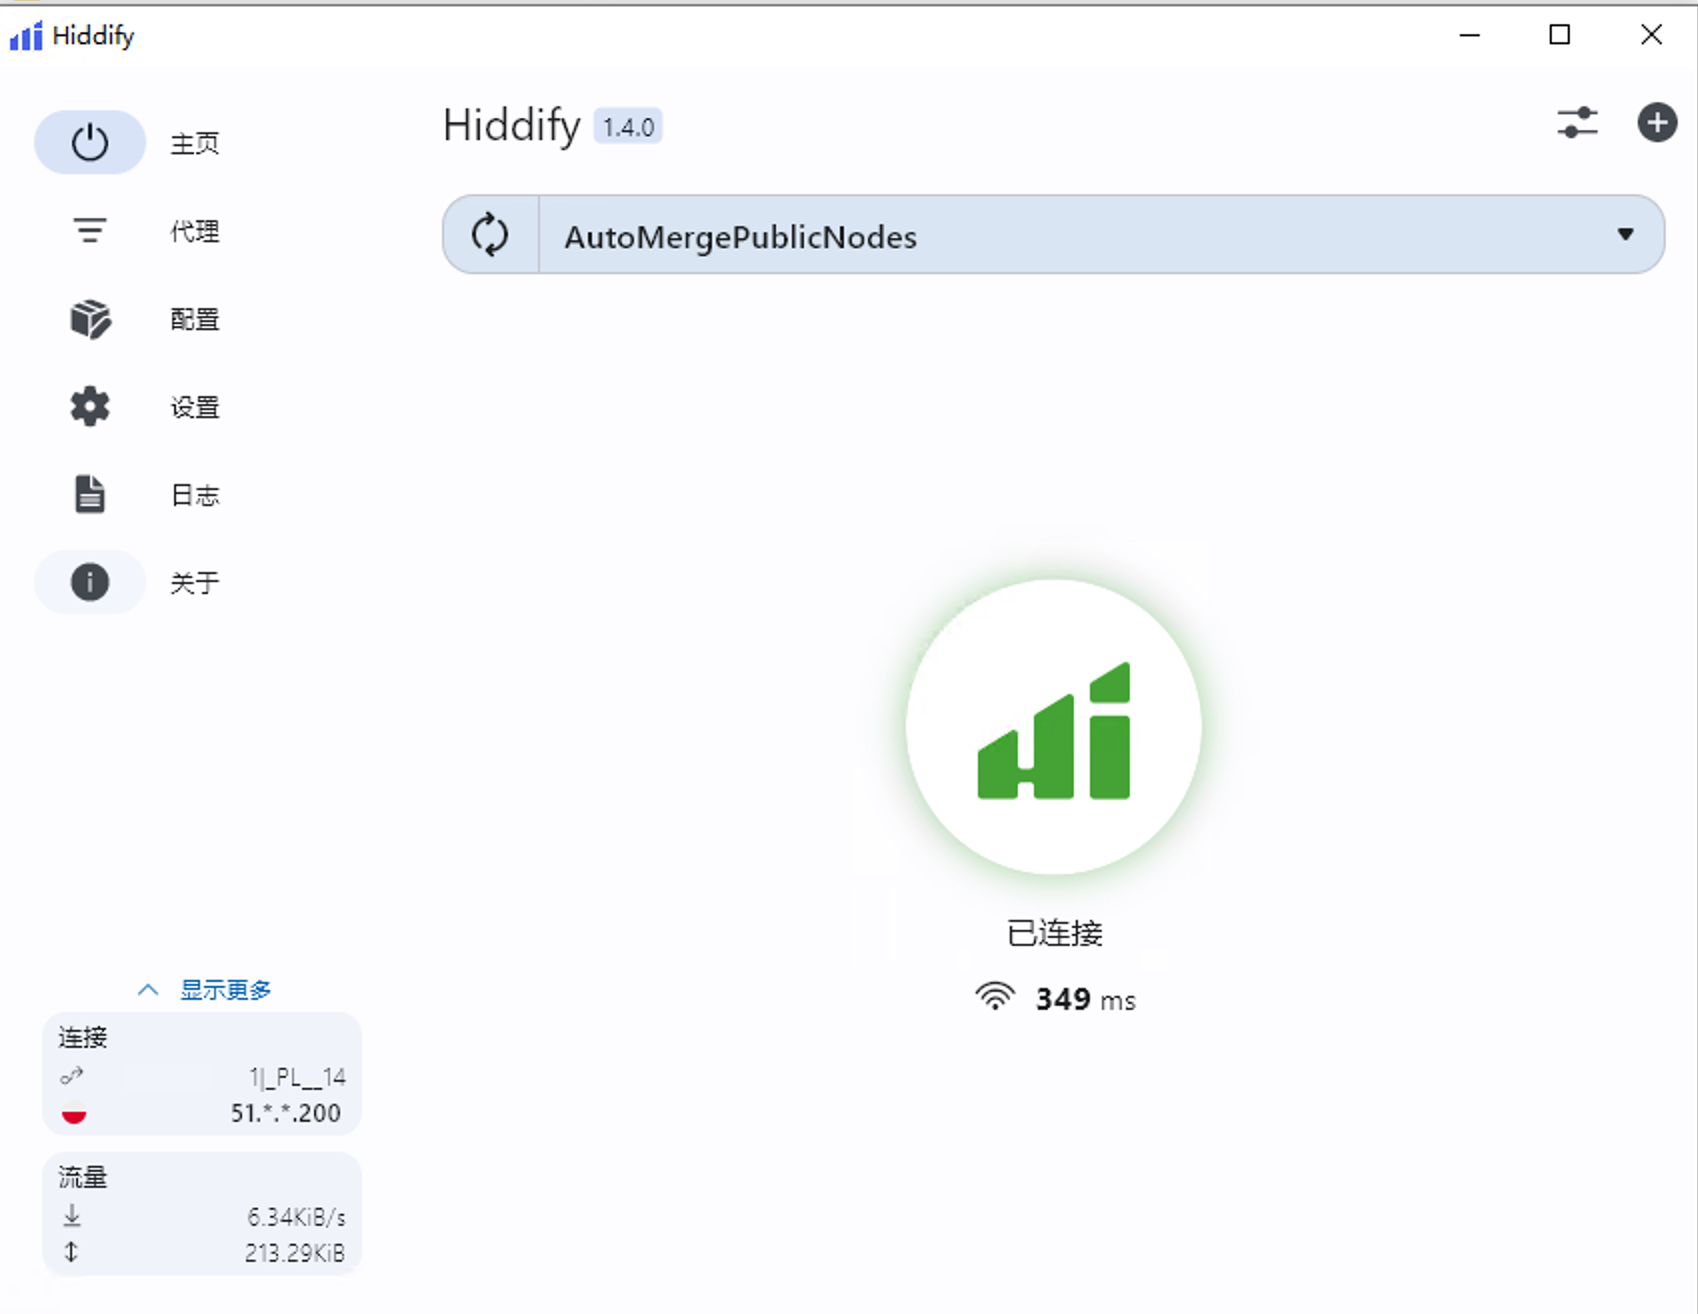The height and width of the screenshot is (1314, 1698).
Task: Expand the AutoMergePublicNodes profile dropdown arrow
Action: [1625, 234]
